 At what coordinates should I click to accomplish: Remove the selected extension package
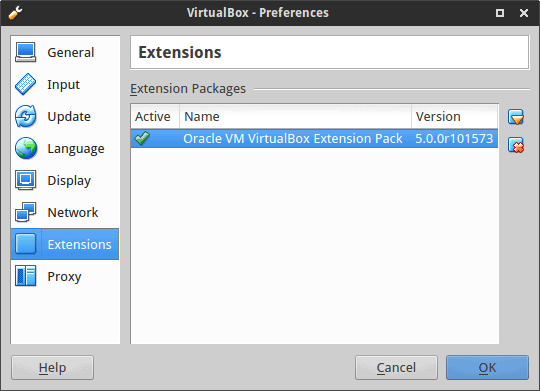516,145
